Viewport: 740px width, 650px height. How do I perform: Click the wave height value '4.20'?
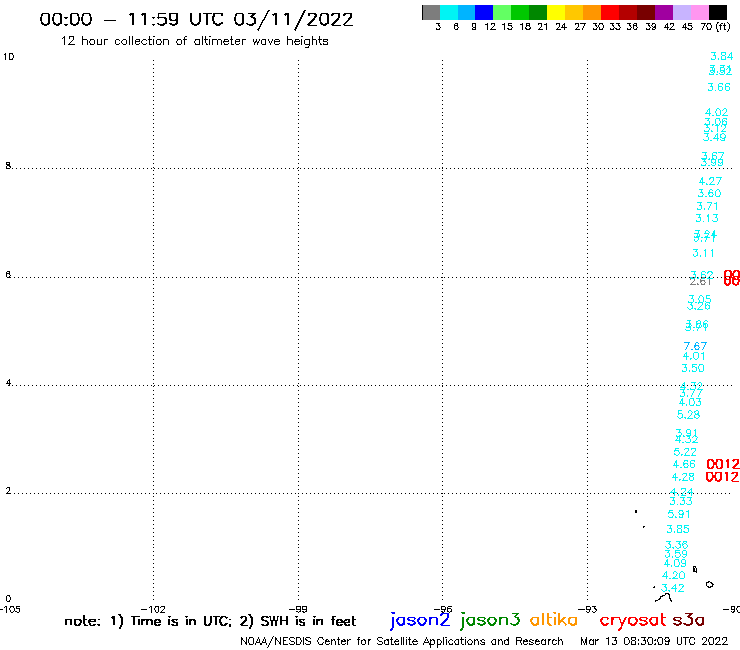[x=673, y=576]
